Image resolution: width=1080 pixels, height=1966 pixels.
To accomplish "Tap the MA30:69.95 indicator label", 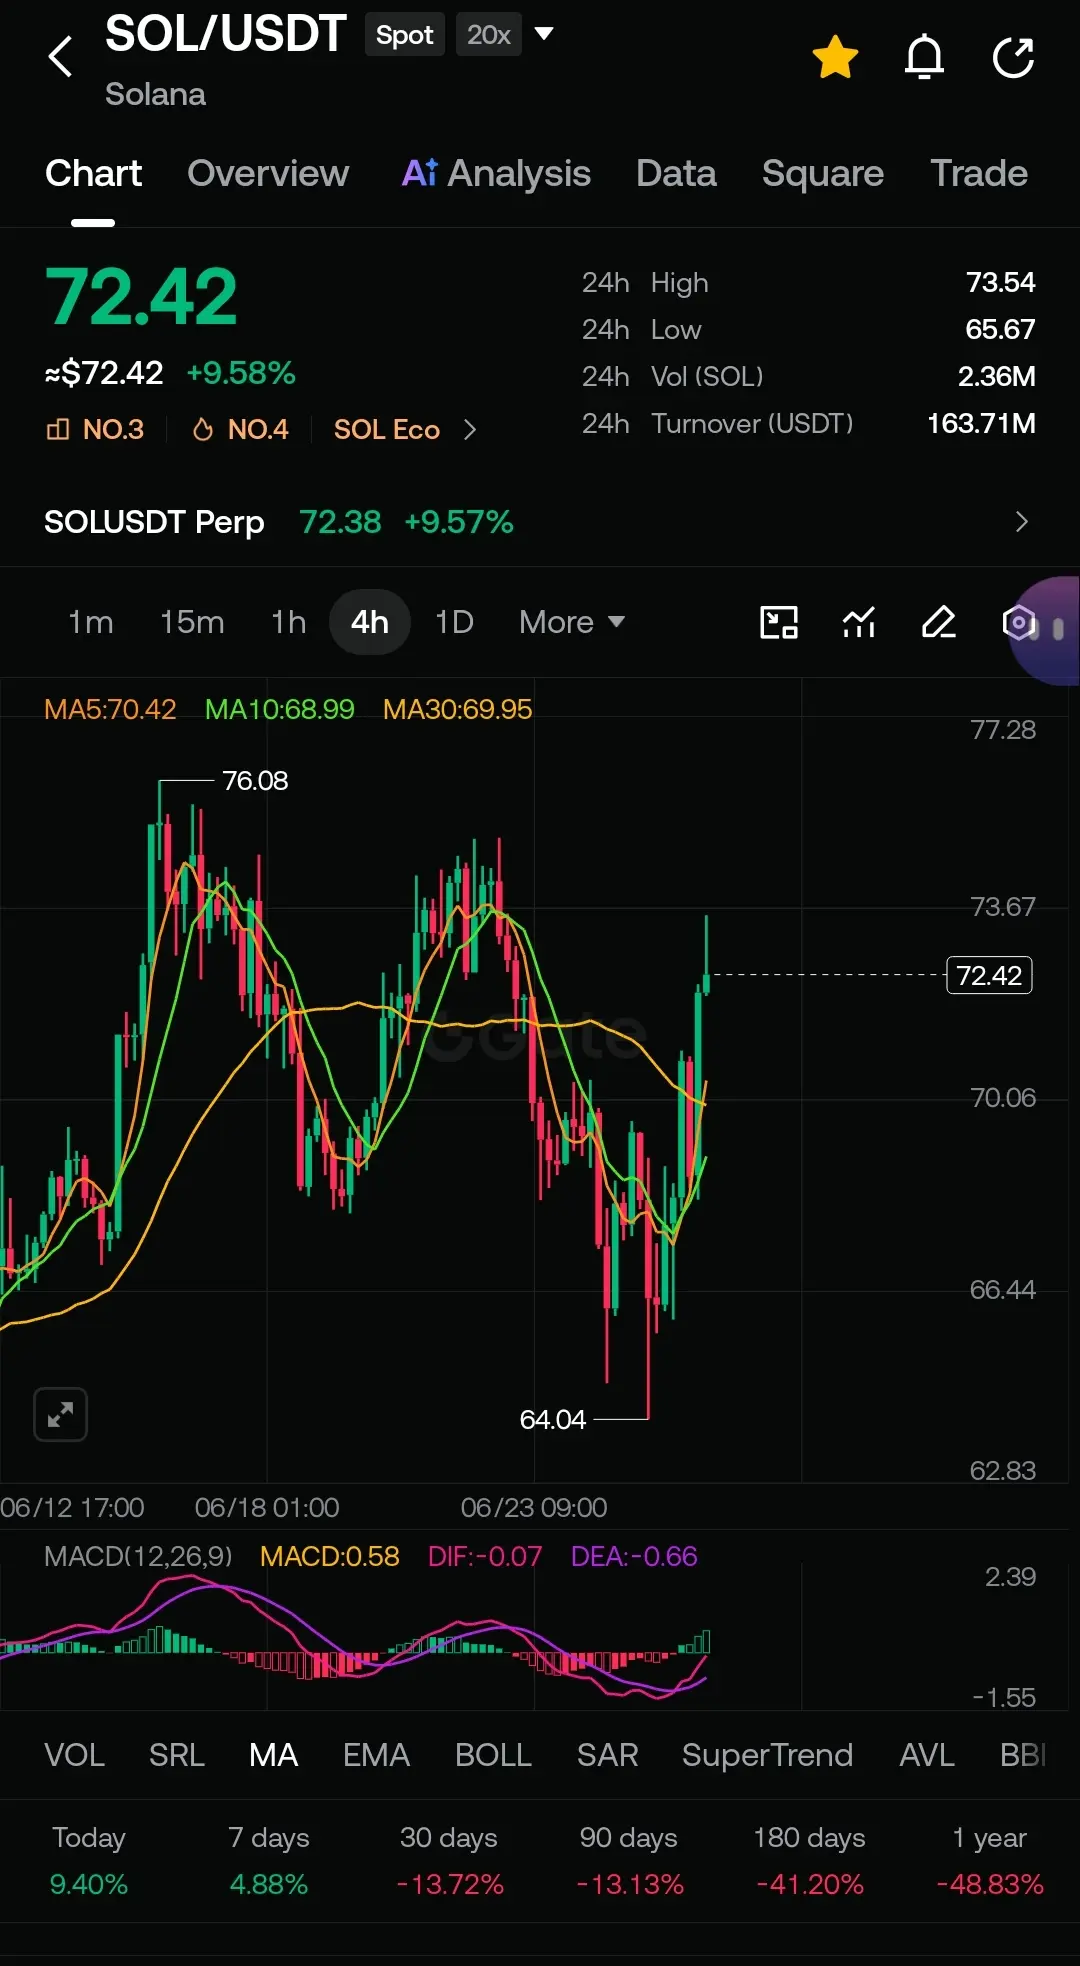I will 458,709.
